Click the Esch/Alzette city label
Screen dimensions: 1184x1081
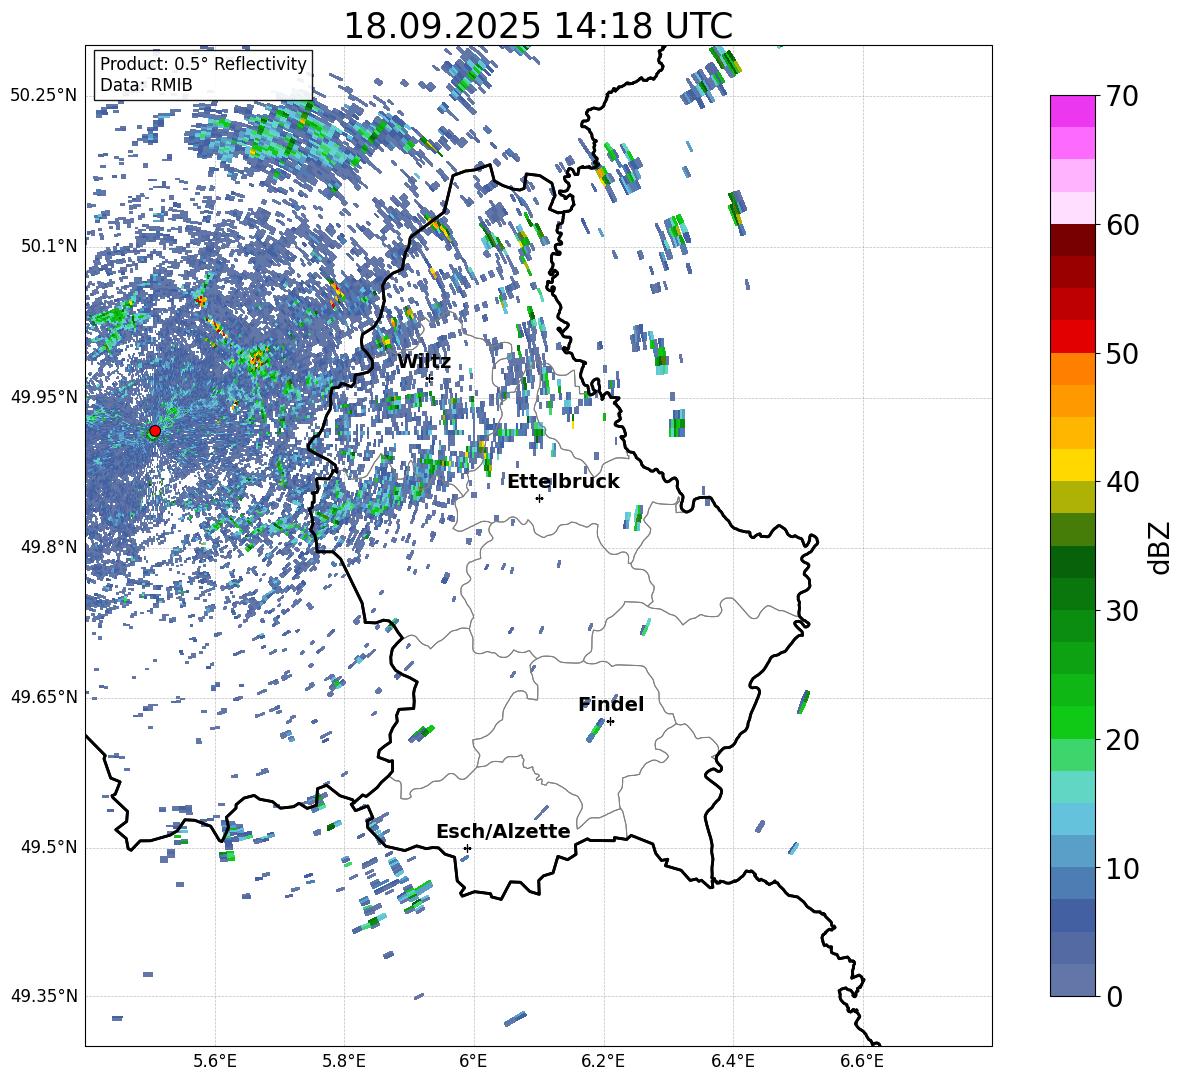point(503,831)
